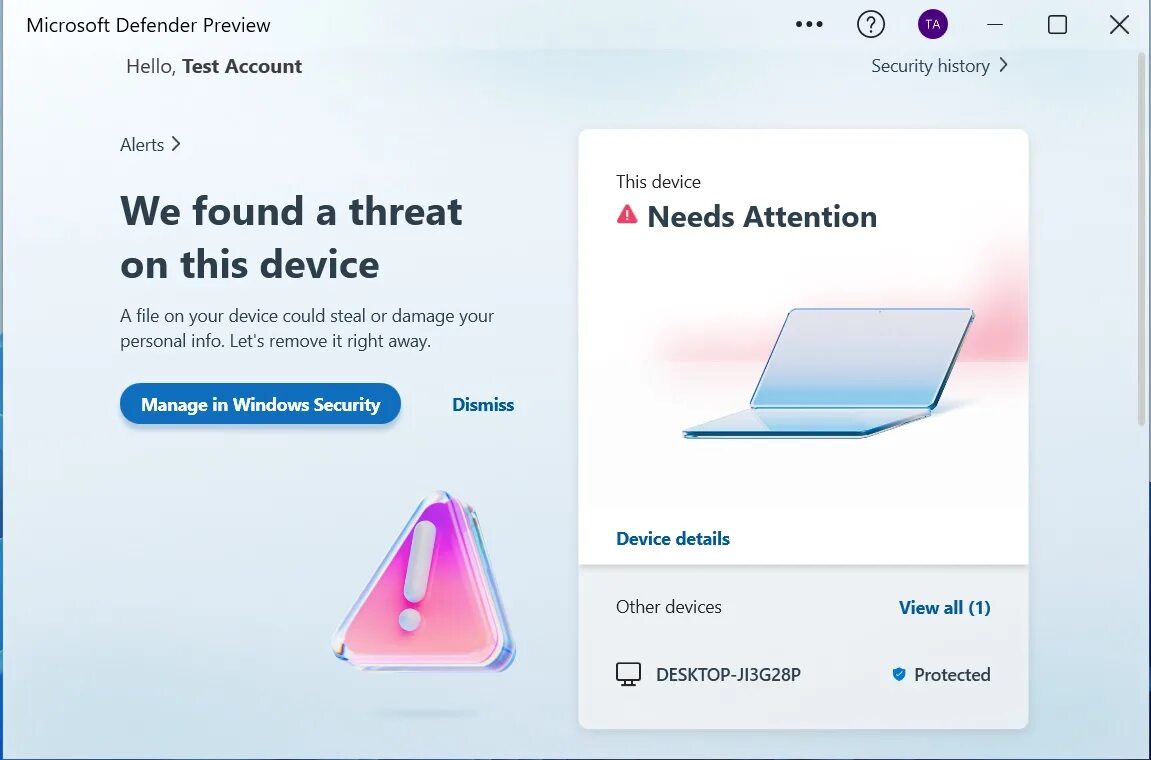Image resolution: width=1151 pixels, height=760 pixels.
Task: Click the This device label
Action: pos(658,181)
